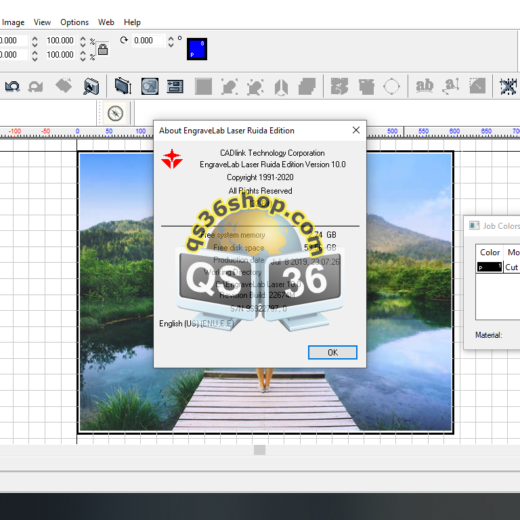
Task: Click the greyed circle-with-nodes toolbar icon
Action: 392,87
